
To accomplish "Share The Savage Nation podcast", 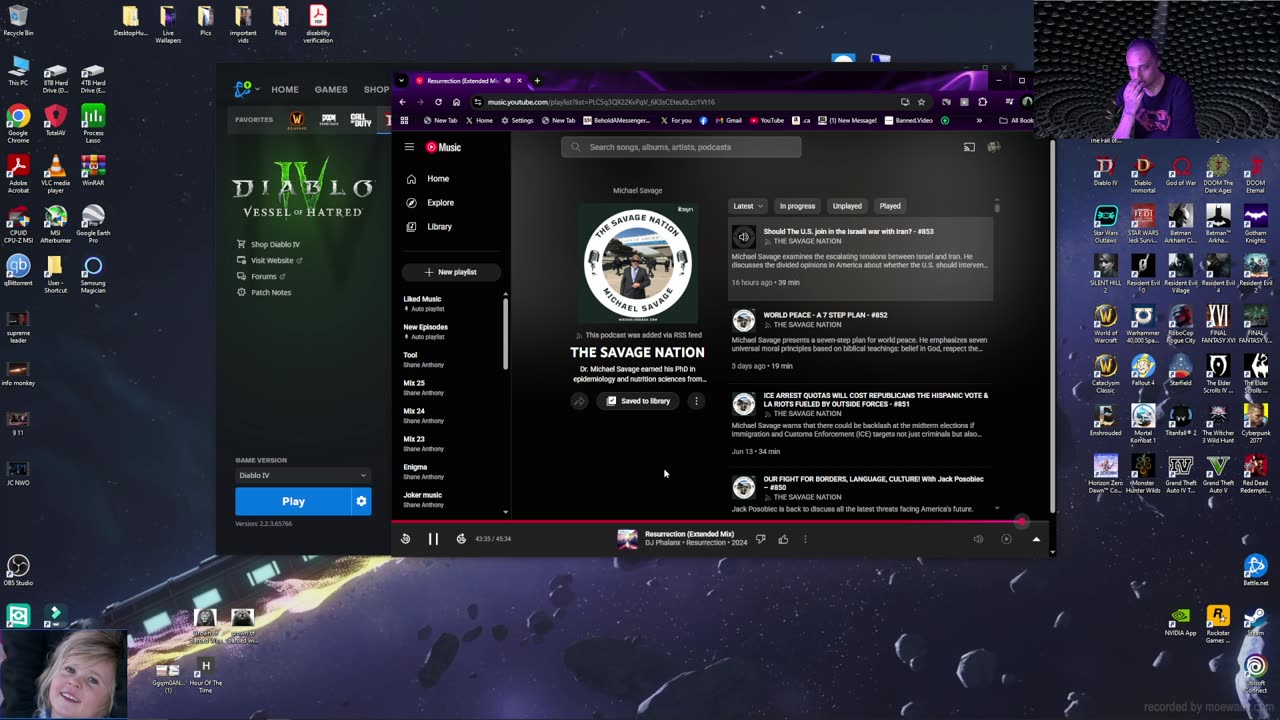I will pos(579,401).
